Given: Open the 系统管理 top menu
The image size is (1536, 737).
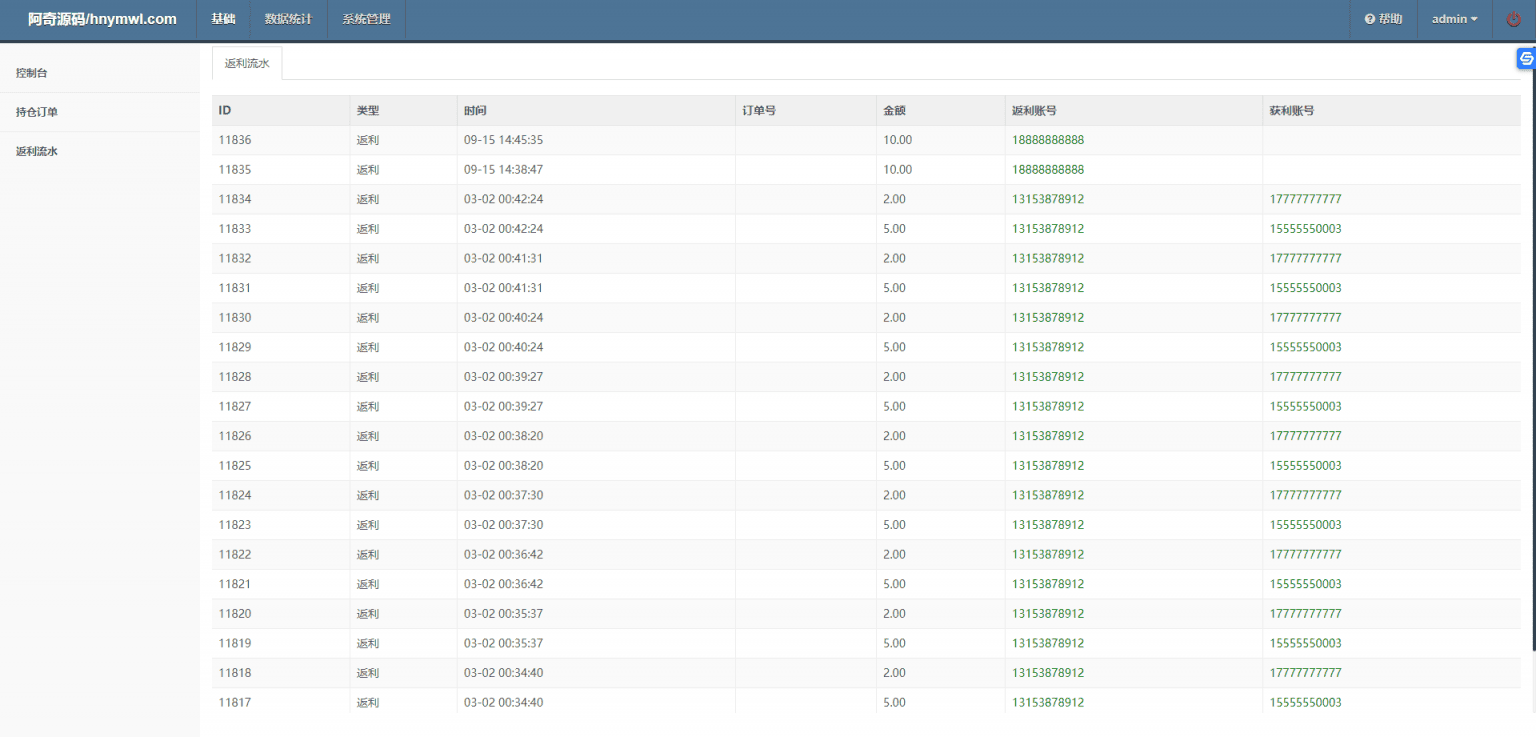Looking at the screenshot, I should coord(366,19).
